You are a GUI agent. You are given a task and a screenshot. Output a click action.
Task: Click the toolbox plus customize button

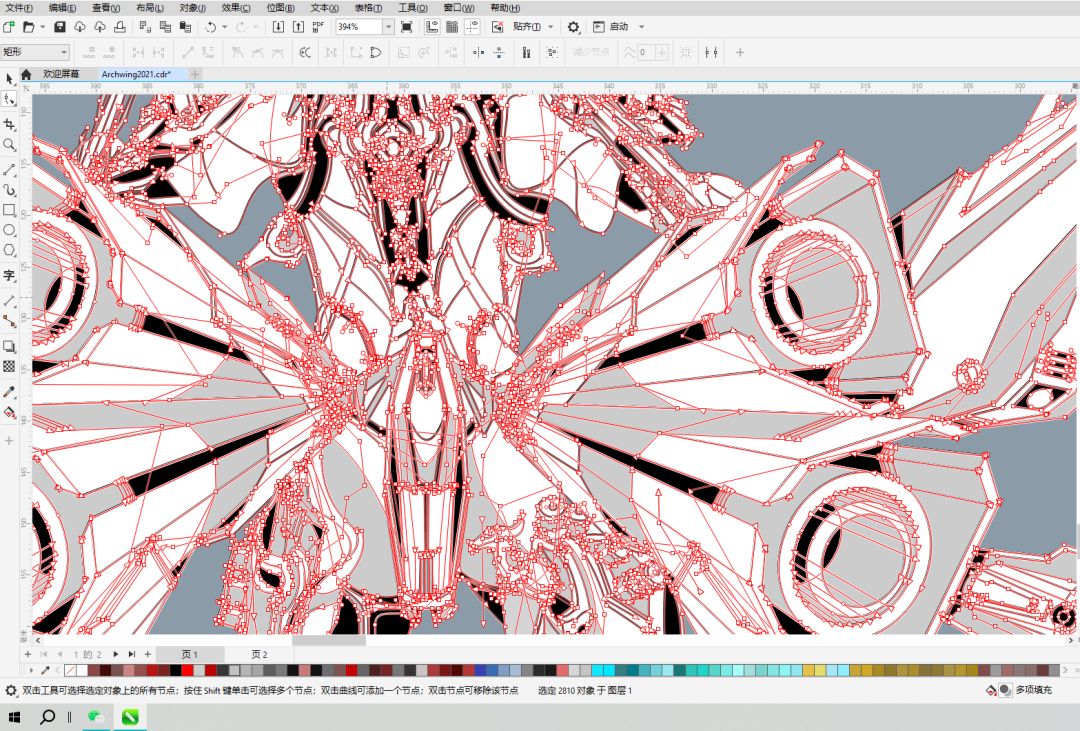click(x=9, y=440)
